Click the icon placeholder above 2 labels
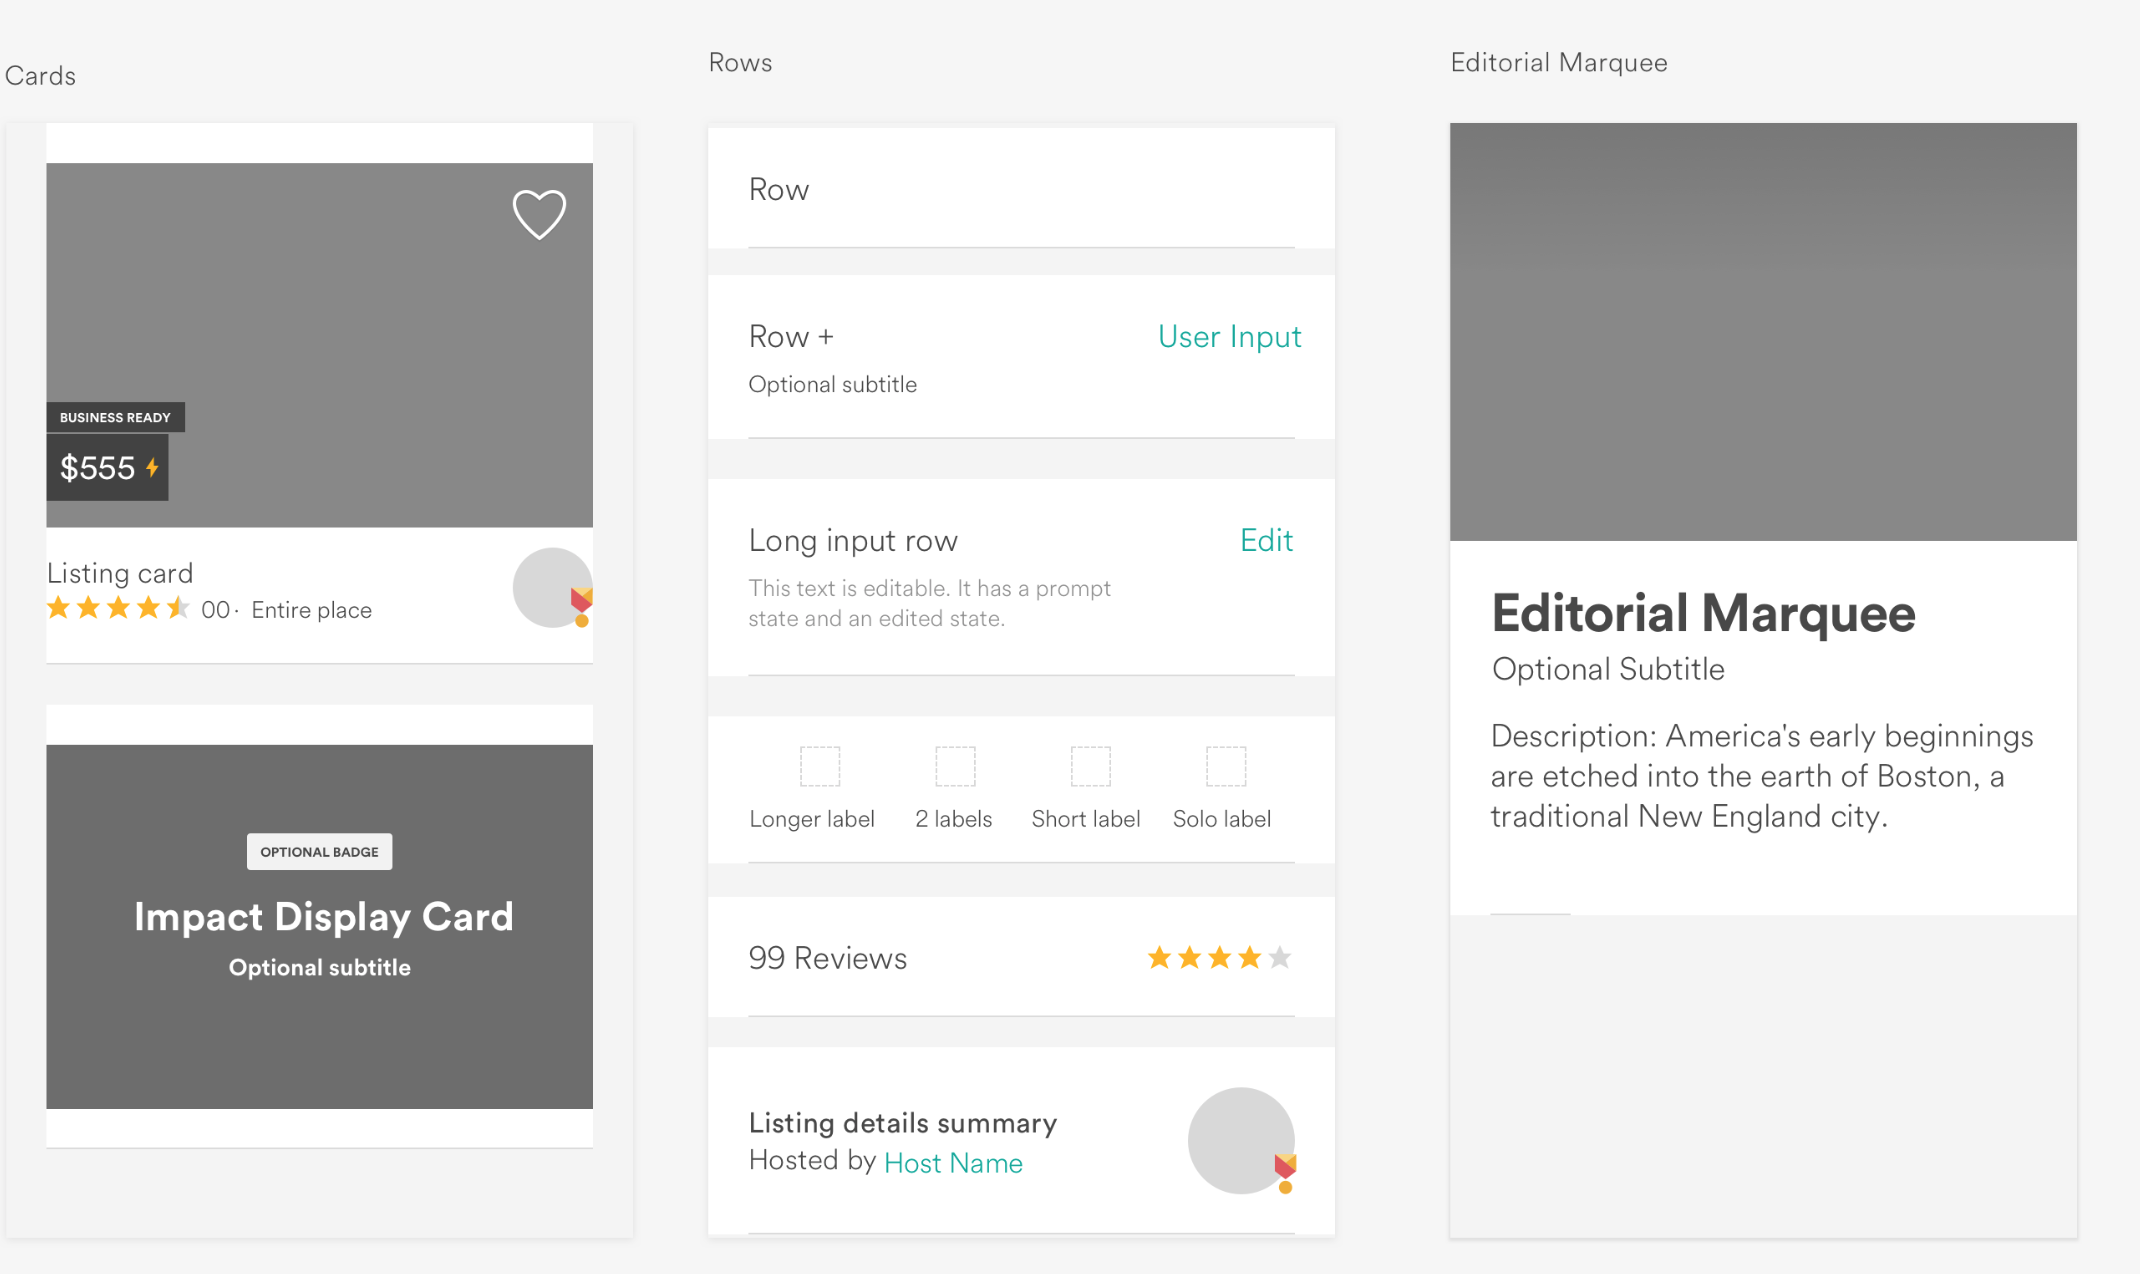Screen dimensions: 2140x1274 (955, 766)
